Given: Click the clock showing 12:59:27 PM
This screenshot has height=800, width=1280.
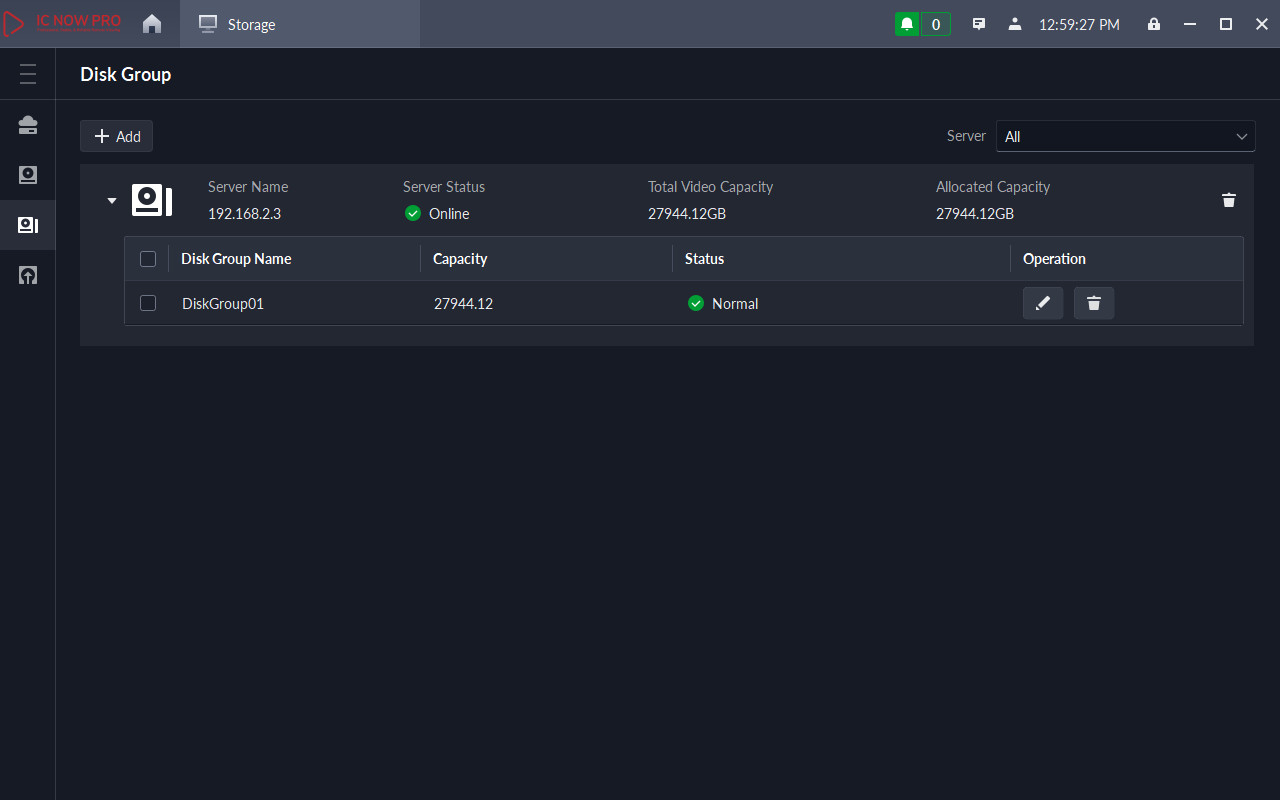Looking at the screenshot, I should coord(1079,24).
